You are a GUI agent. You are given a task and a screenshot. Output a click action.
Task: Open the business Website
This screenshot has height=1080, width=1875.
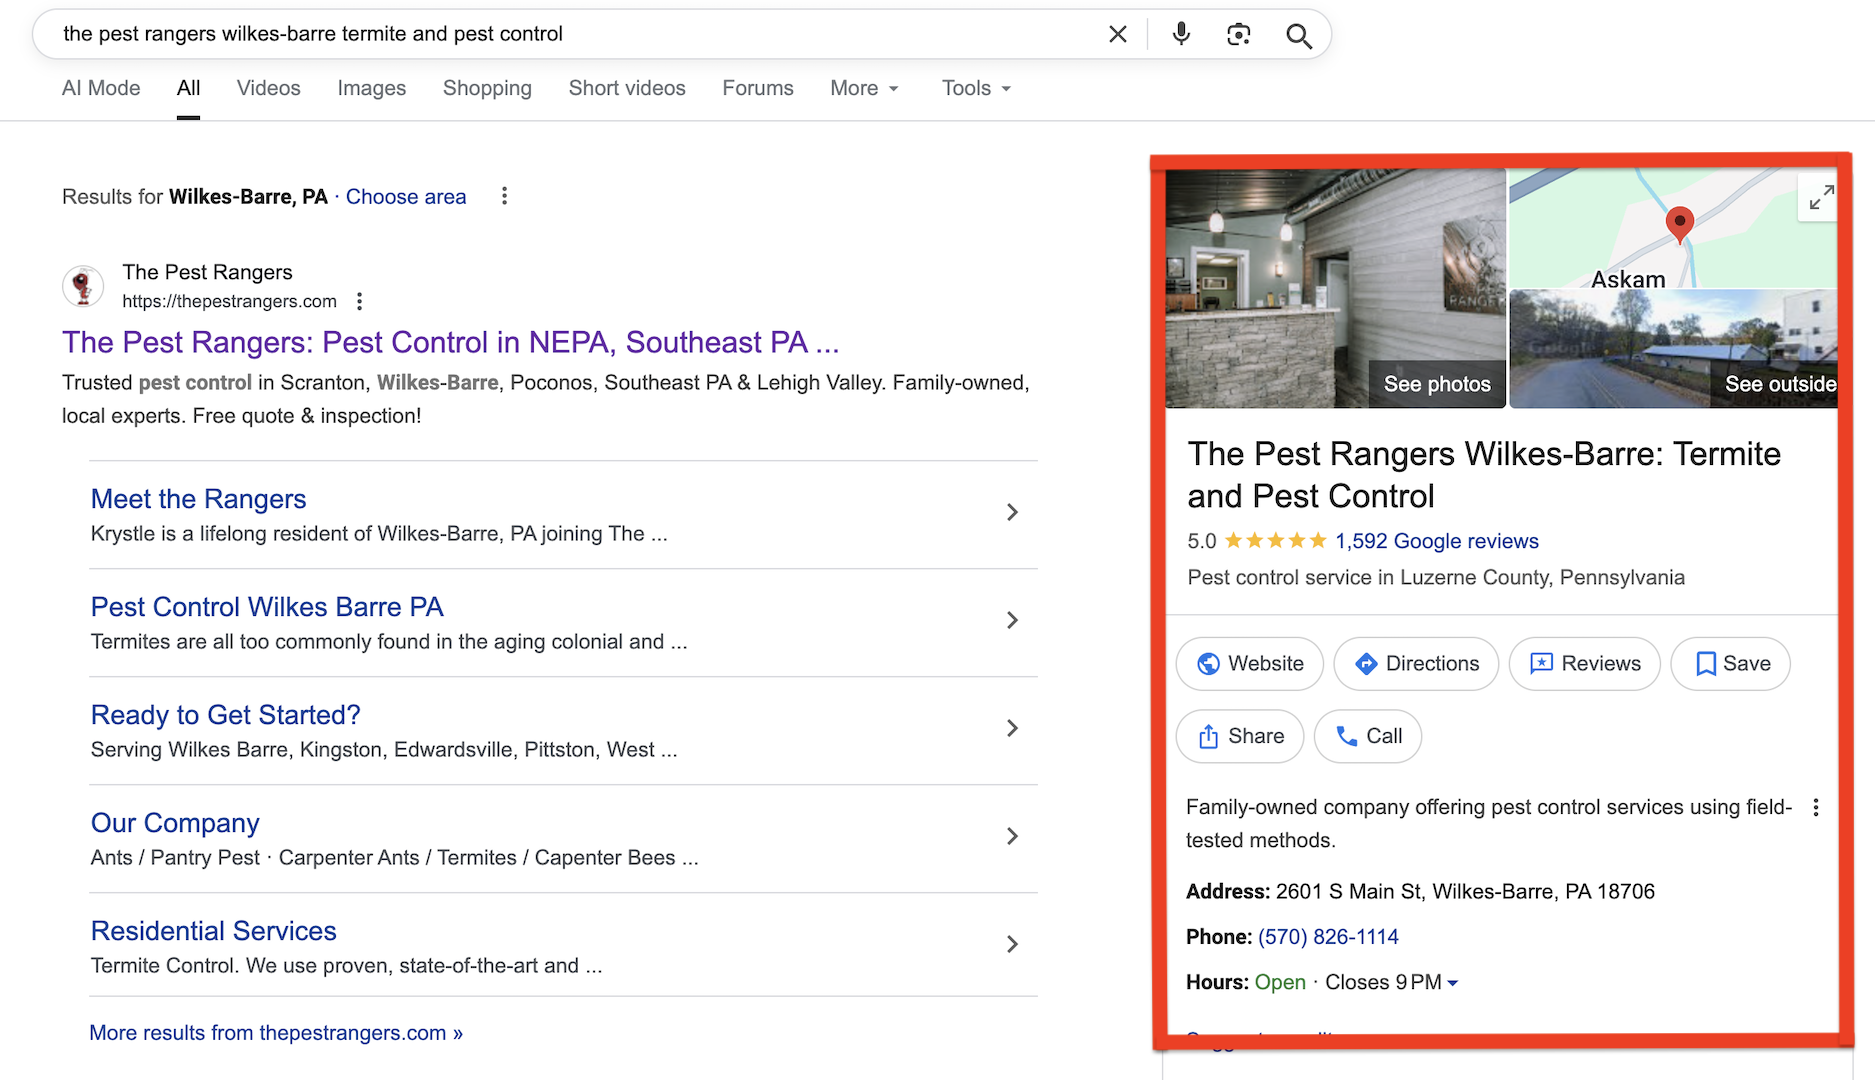1249,663
